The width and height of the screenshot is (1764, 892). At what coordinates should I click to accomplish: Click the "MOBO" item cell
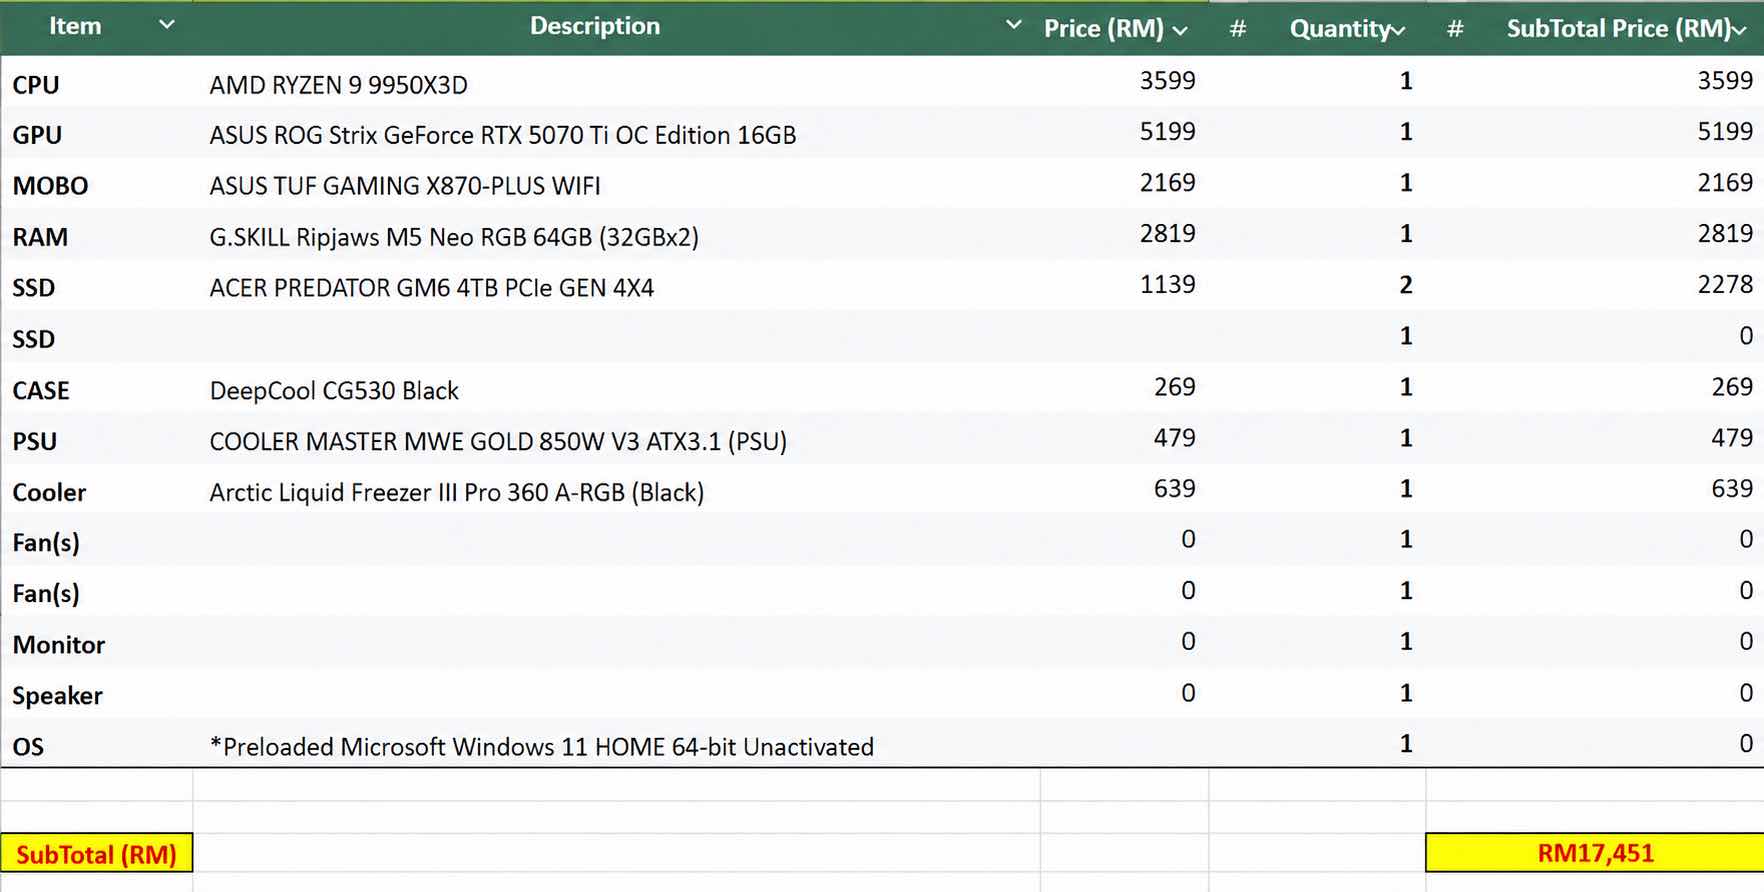50,186
